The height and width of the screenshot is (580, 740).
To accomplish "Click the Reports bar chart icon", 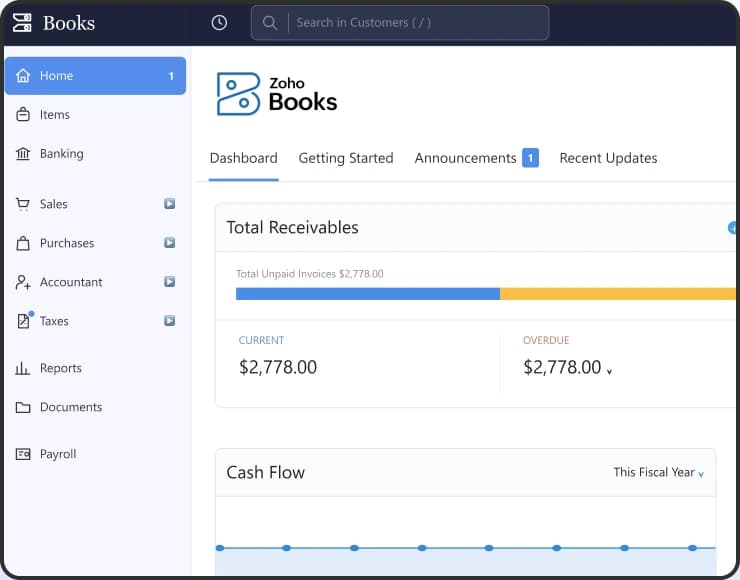I will tap(22, 368).
